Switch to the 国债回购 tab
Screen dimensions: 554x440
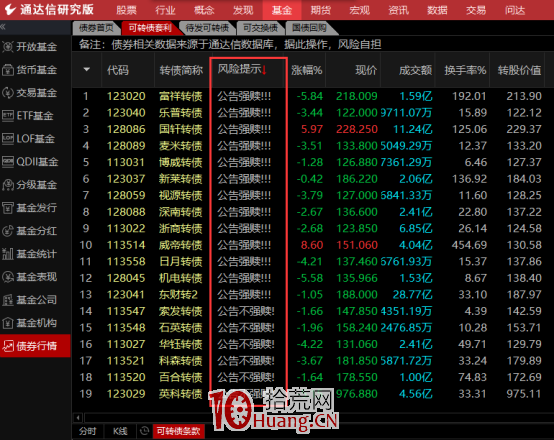(310, 28)
